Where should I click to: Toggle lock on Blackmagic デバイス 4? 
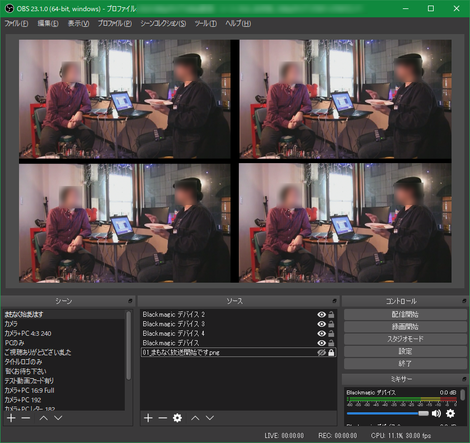[x=331, y=333]
